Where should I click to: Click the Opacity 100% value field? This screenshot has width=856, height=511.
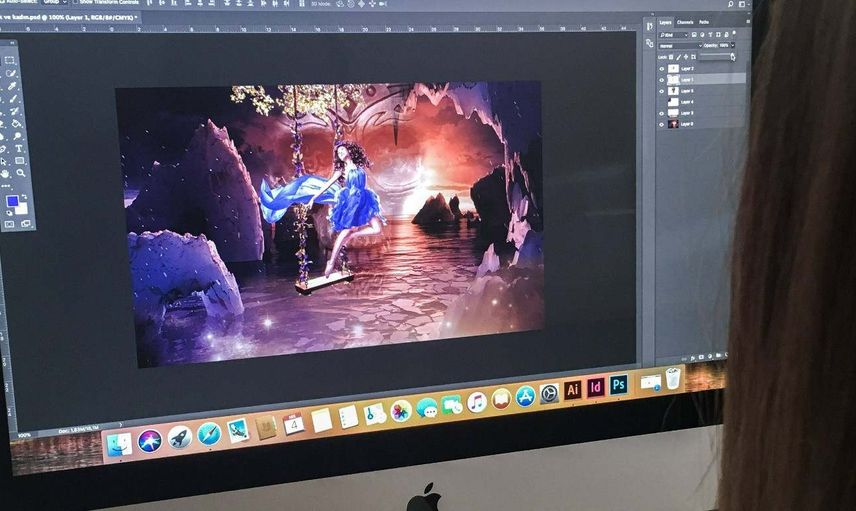[724, 45]
